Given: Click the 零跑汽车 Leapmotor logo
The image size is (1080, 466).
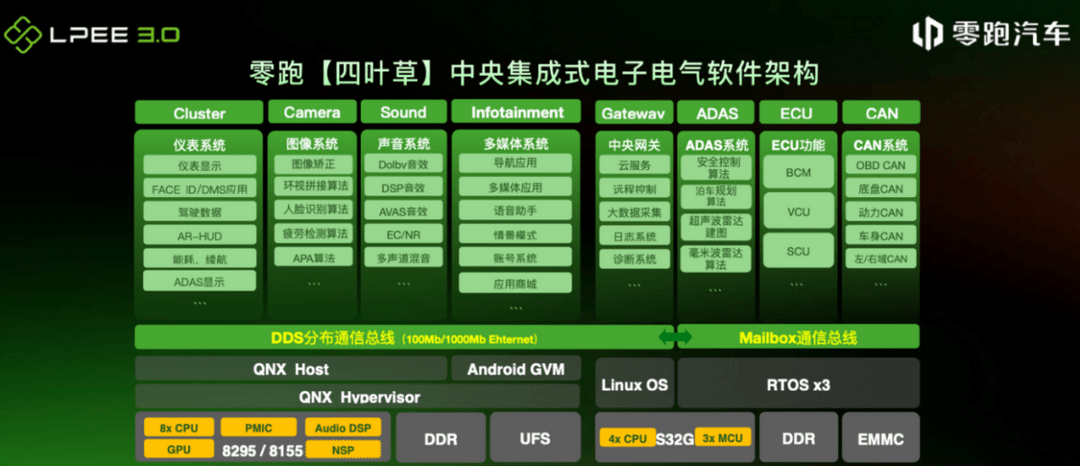Looking at the screenshot, I should 991,33.
